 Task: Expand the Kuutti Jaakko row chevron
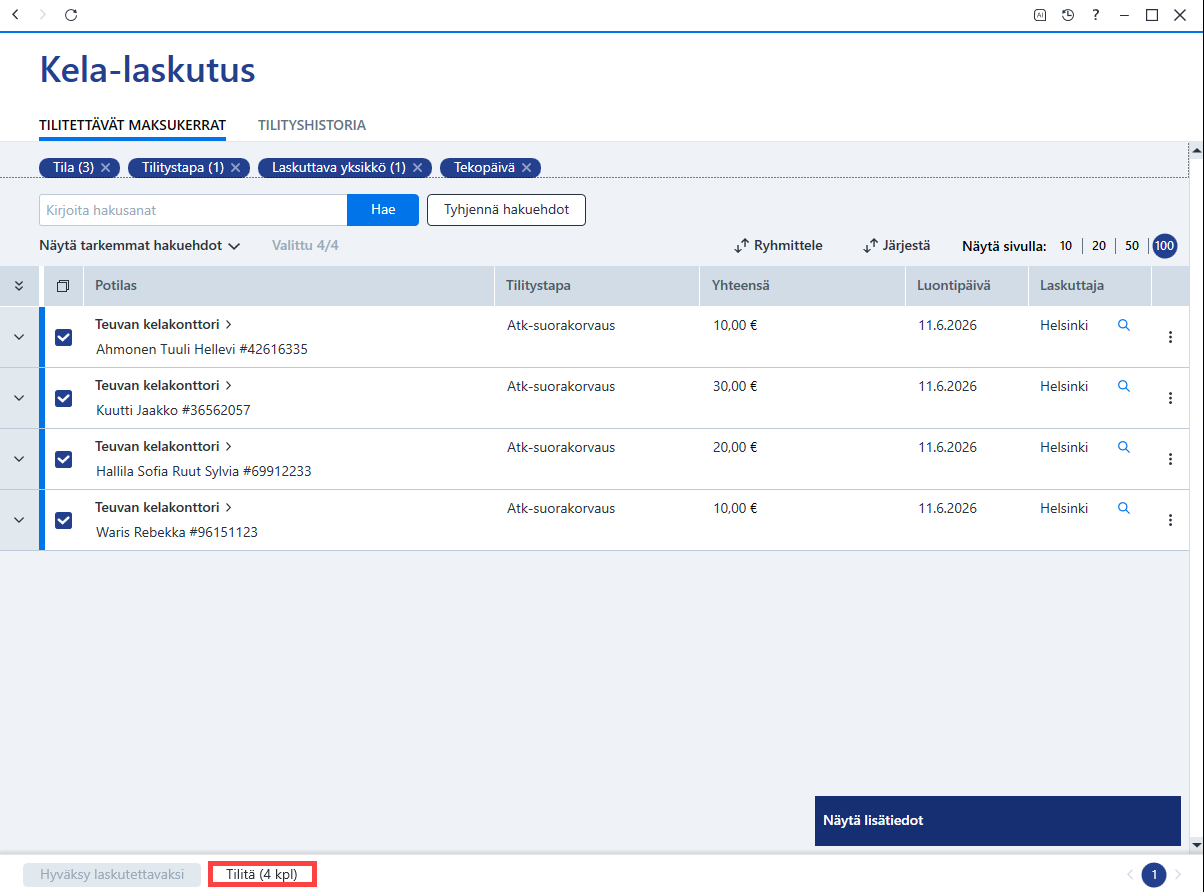pos(18,398)
